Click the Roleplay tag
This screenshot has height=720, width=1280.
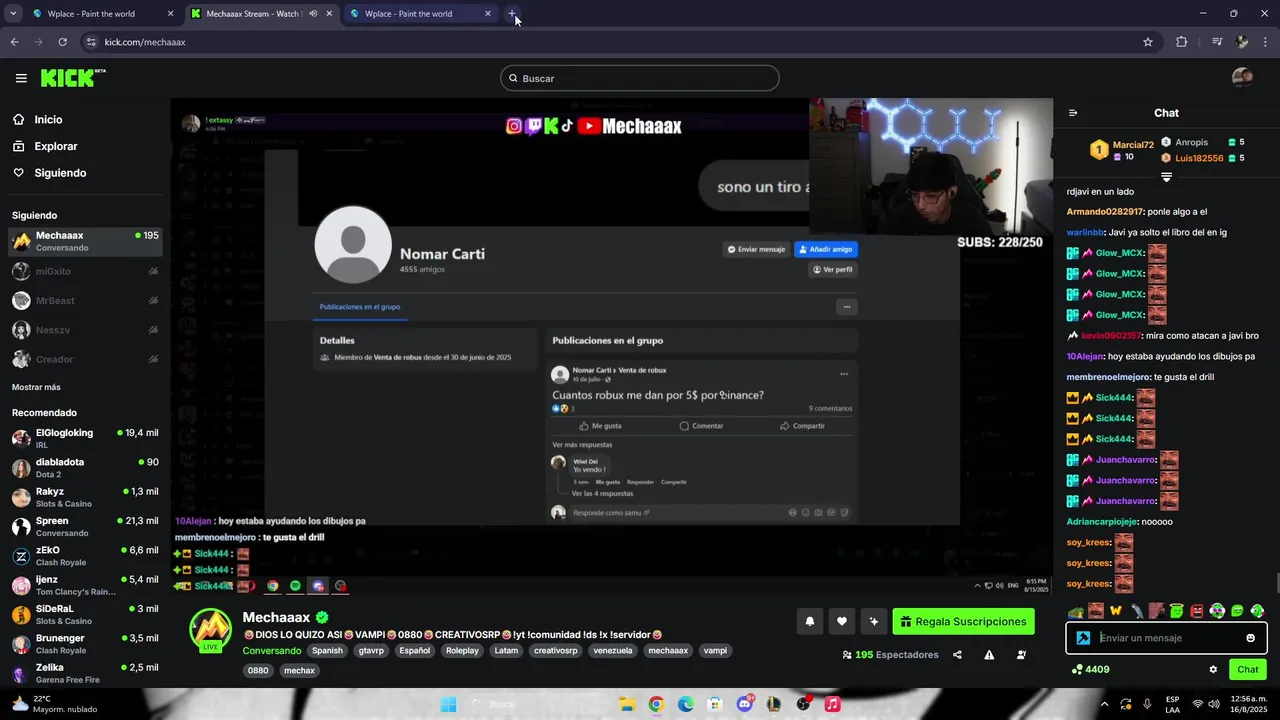pyautogui.click(x=462, y=650)
